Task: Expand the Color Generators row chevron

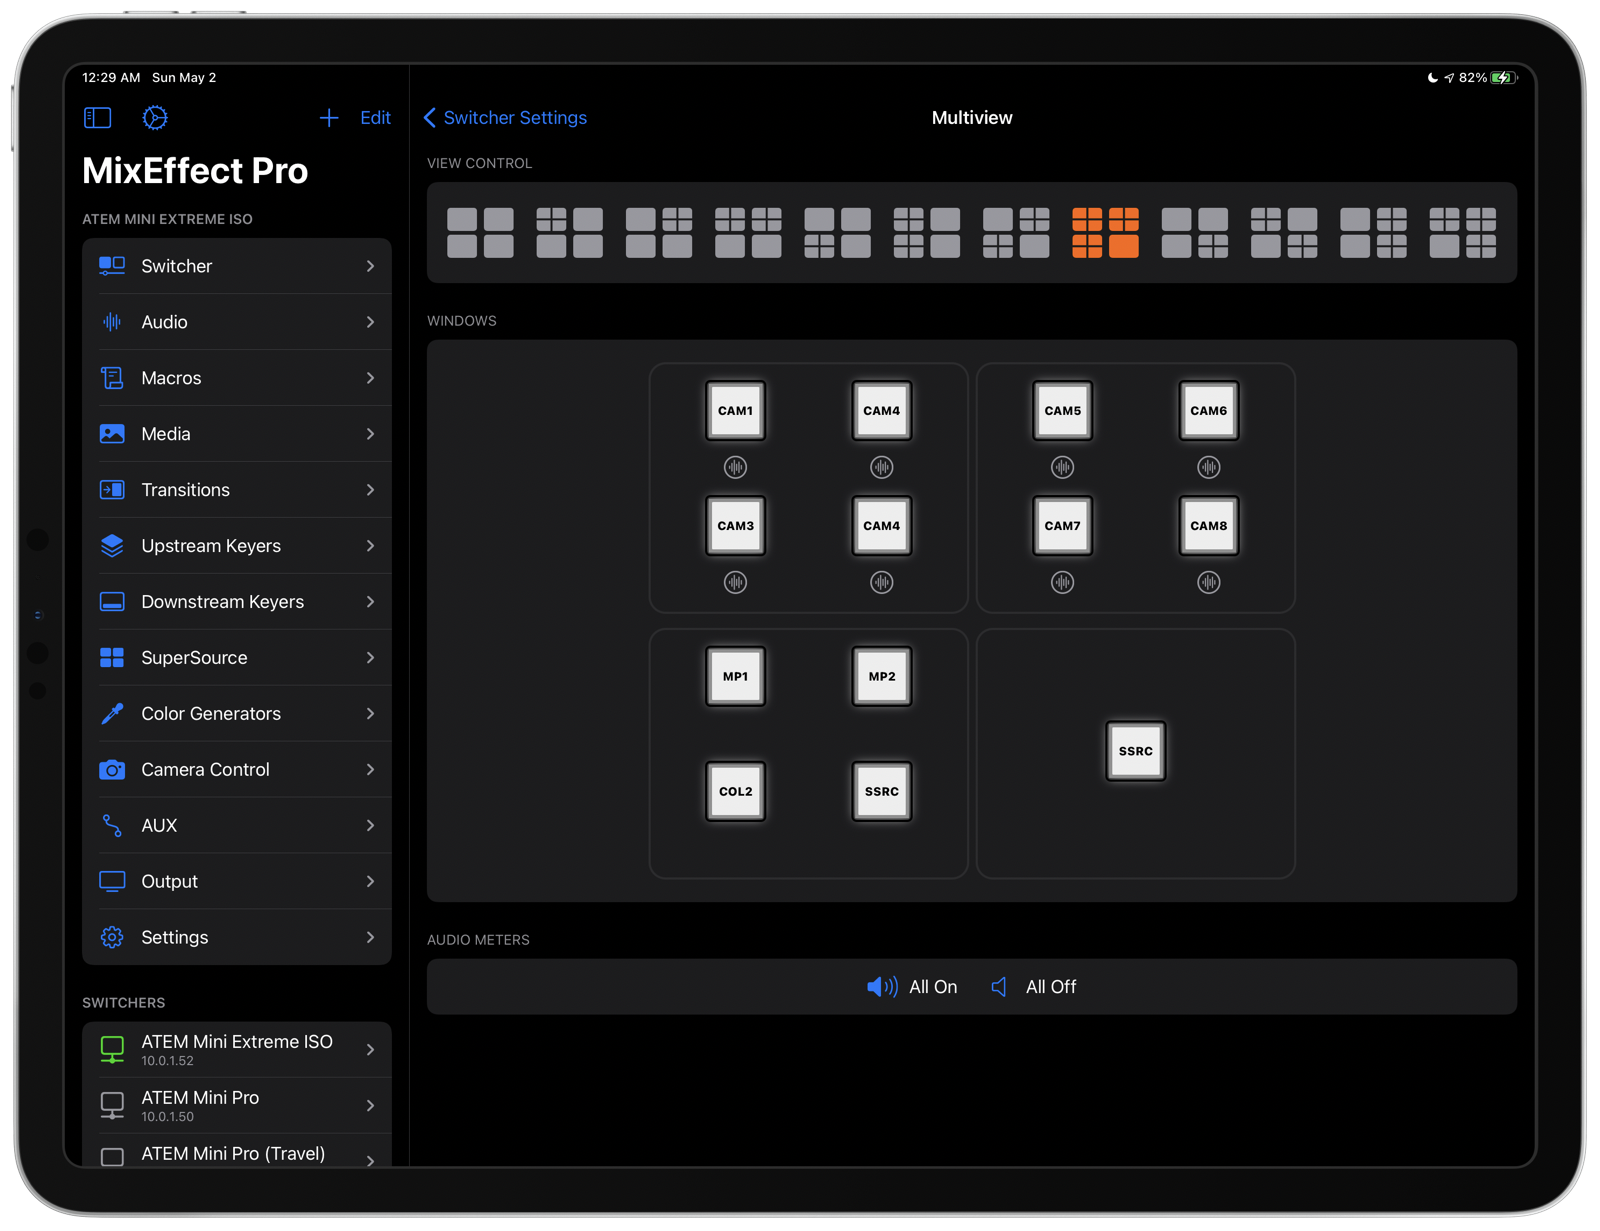Action: (370, 714)
